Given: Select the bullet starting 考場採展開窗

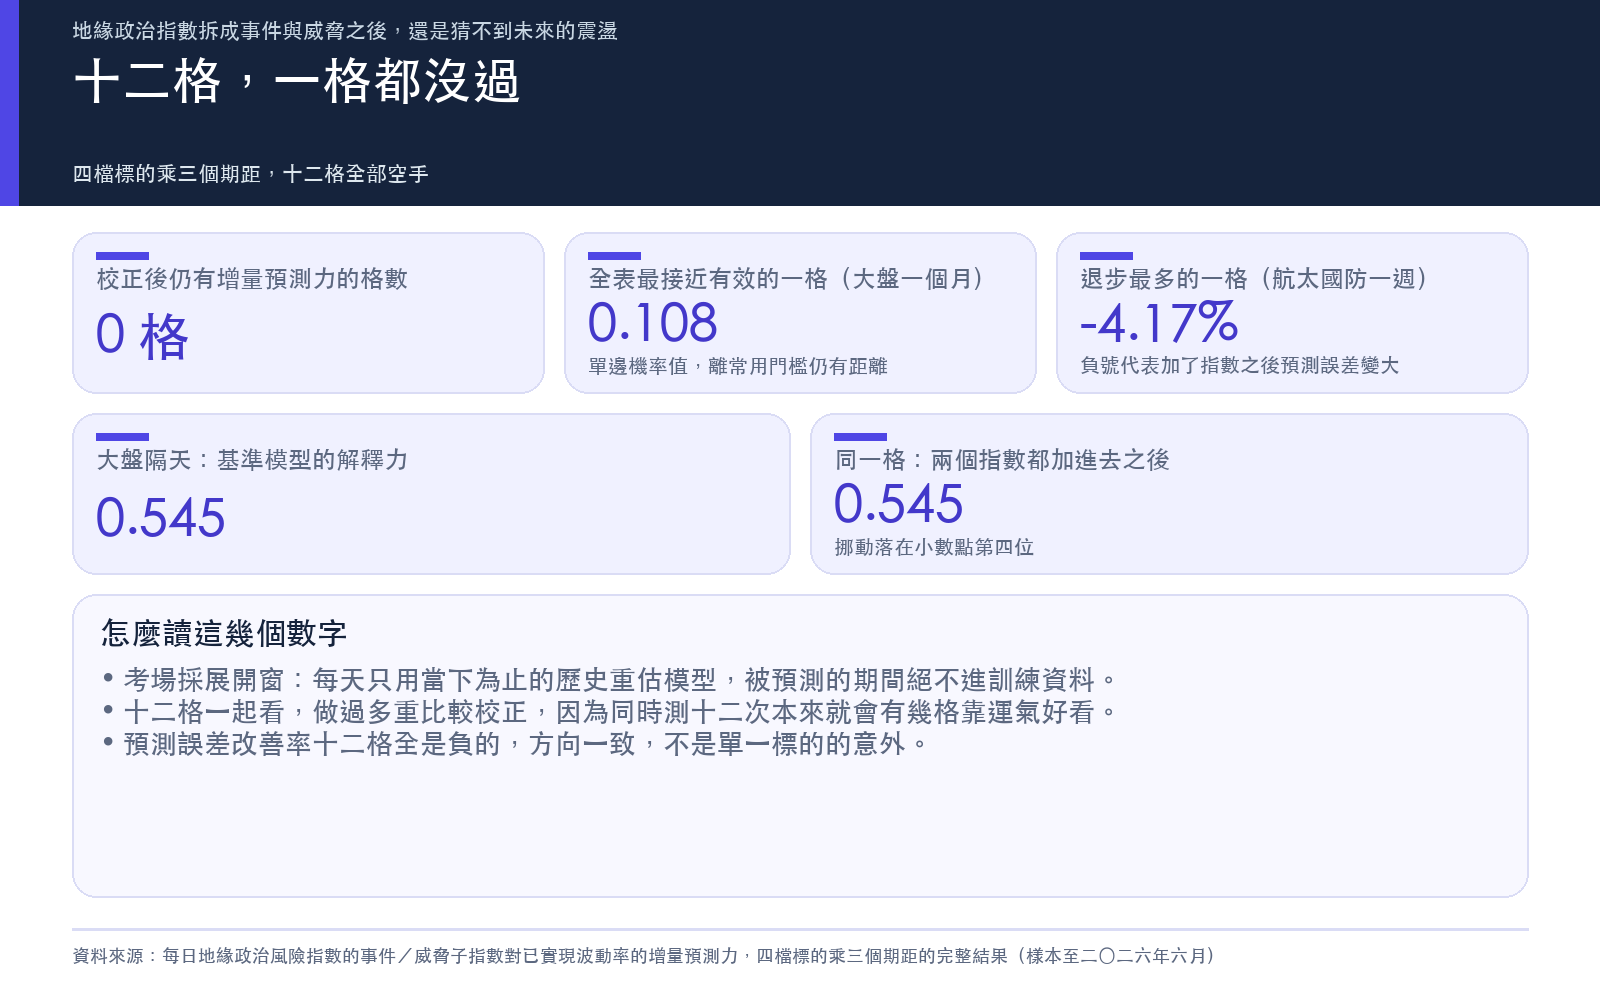Looking at the screenshot, I should (610, 680).
